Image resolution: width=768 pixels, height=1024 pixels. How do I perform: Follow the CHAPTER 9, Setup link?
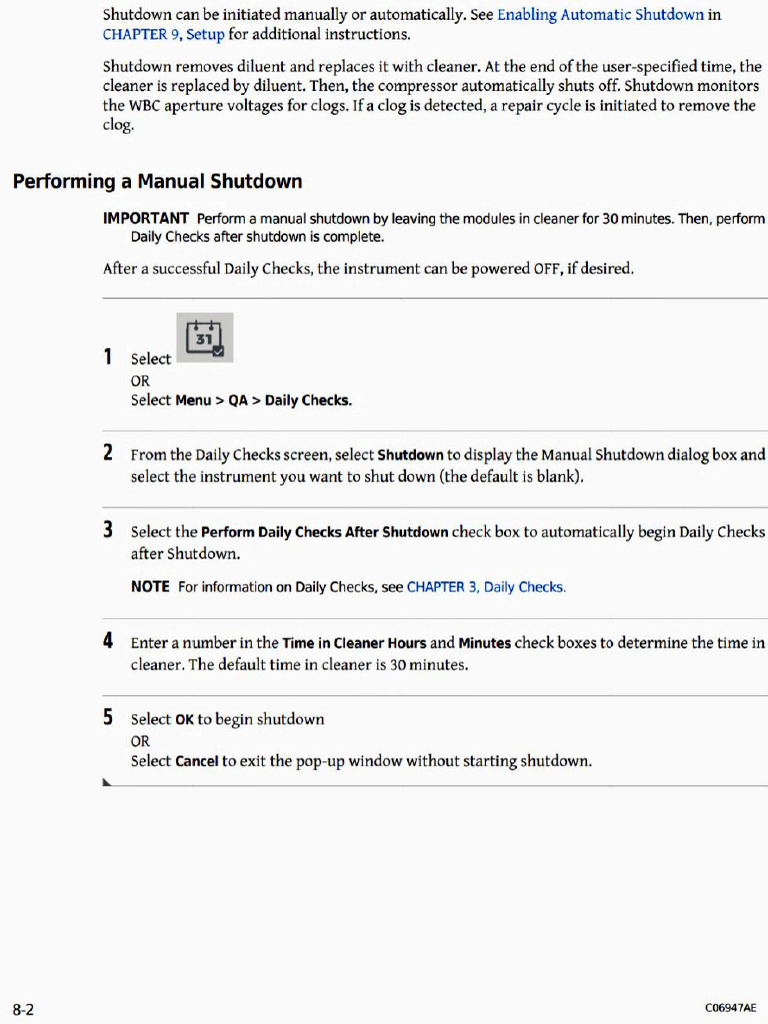click(x=163, y=34)
